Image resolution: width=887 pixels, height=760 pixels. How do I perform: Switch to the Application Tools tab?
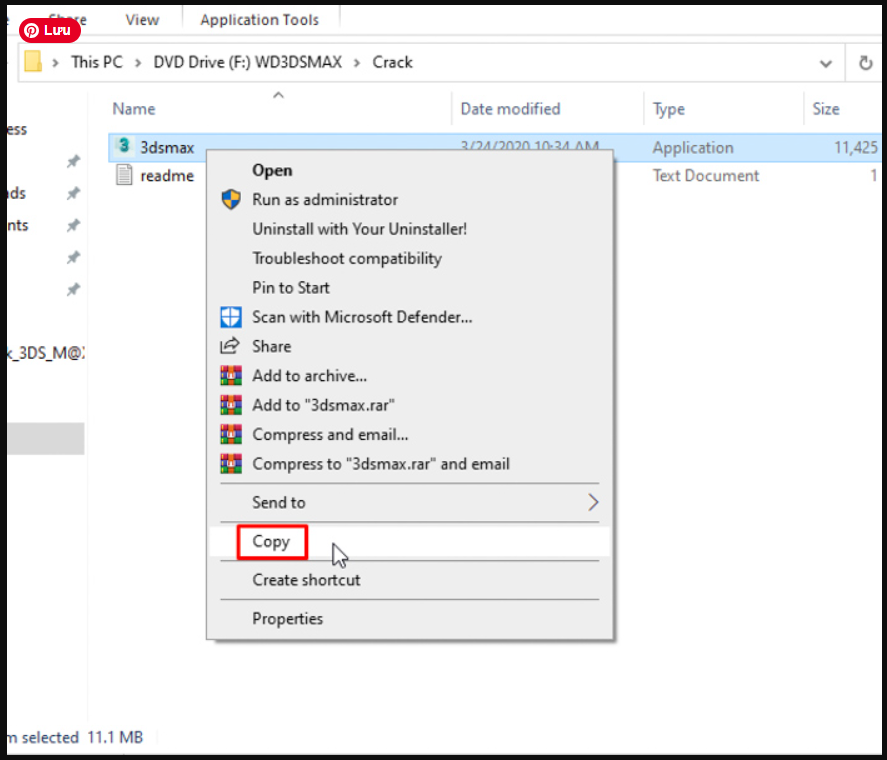tap(259, 19)
